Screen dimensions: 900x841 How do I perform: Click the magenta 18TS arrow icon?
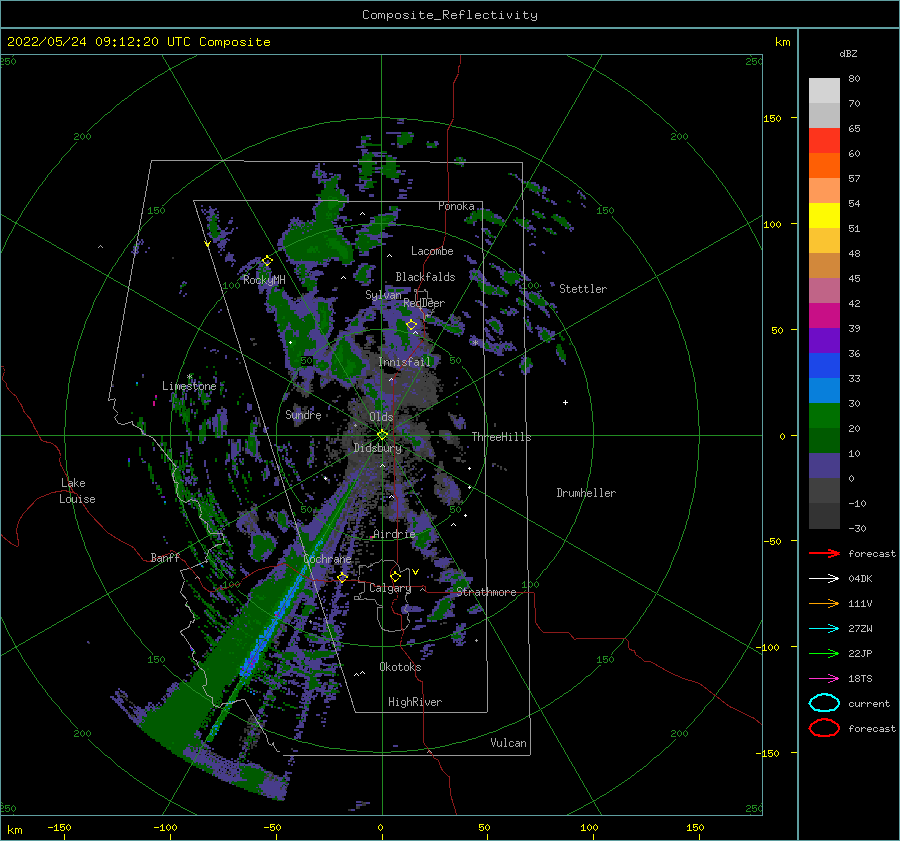click(x=824, y=679)
